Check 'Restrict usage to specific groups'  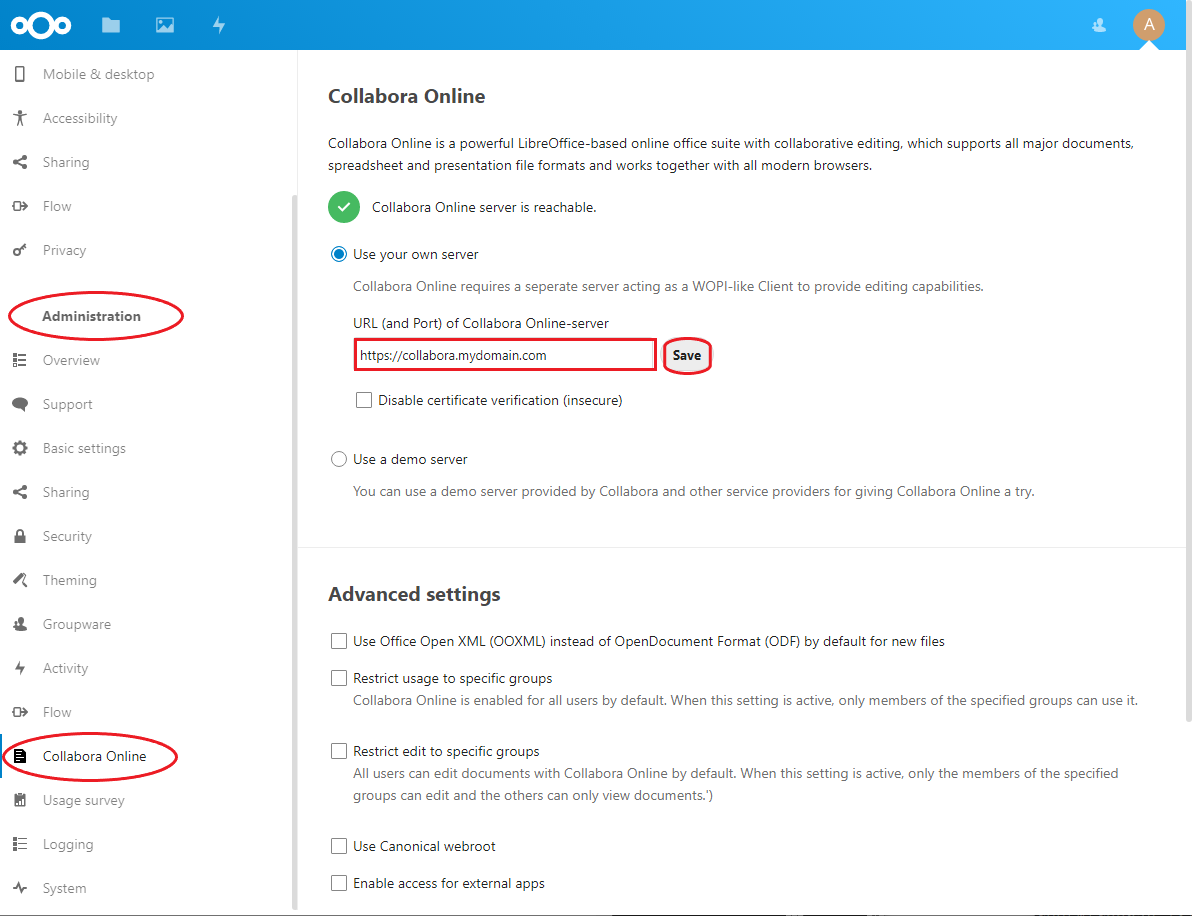(x=339, y=678)
